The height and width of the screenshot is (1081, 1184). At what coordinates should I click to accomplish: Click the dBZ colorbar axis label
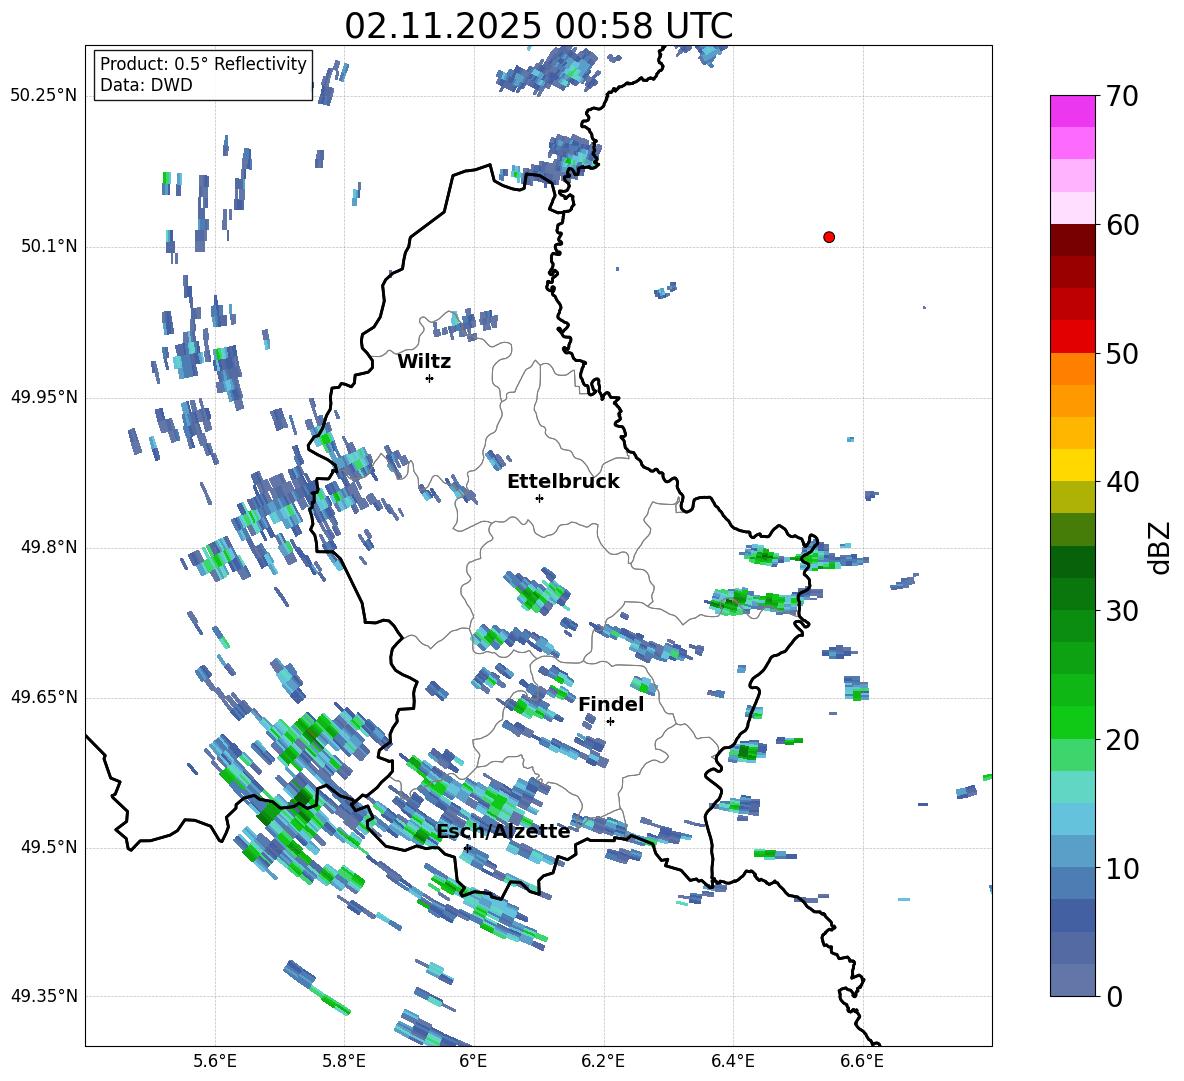(x=1161, y=547)
